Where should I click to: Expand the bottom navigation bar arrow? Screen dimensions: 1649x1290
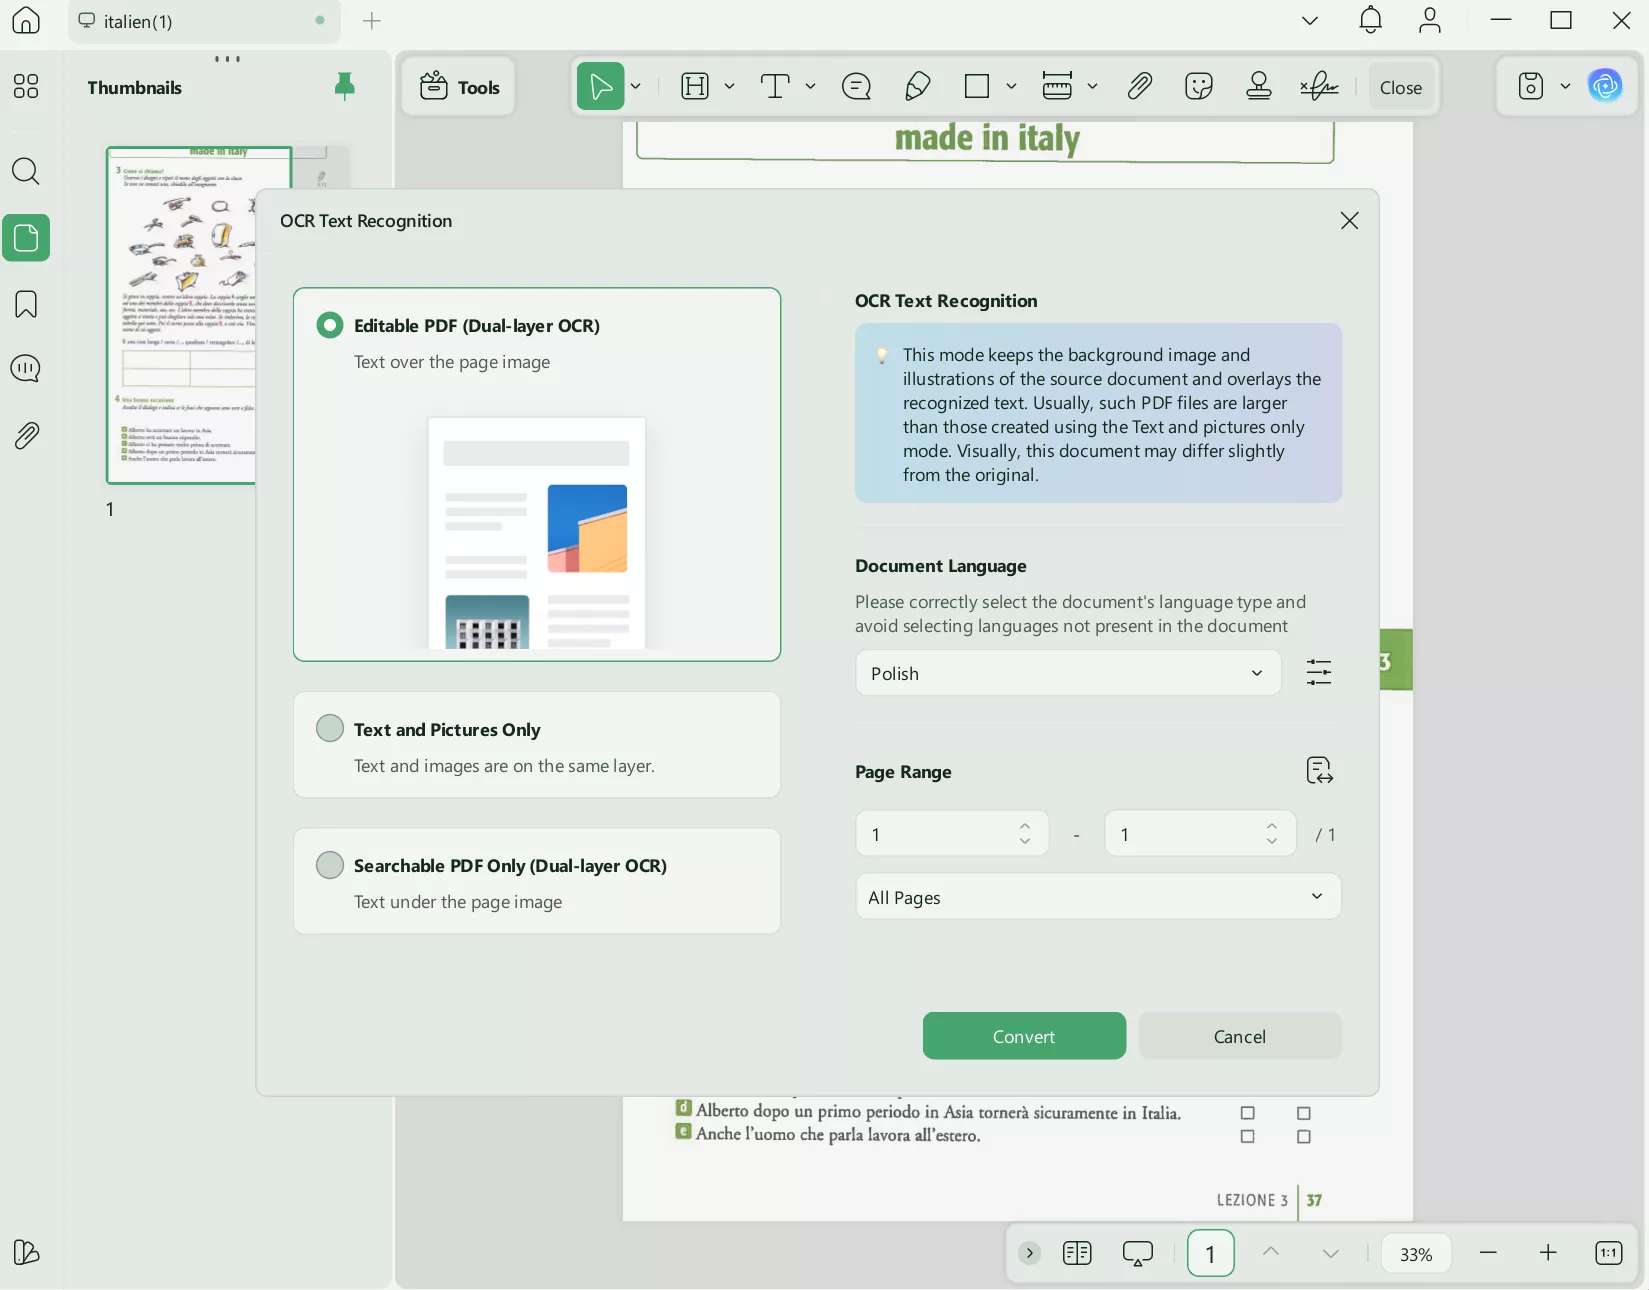pyautogui.click(x=1029, y=1253)
